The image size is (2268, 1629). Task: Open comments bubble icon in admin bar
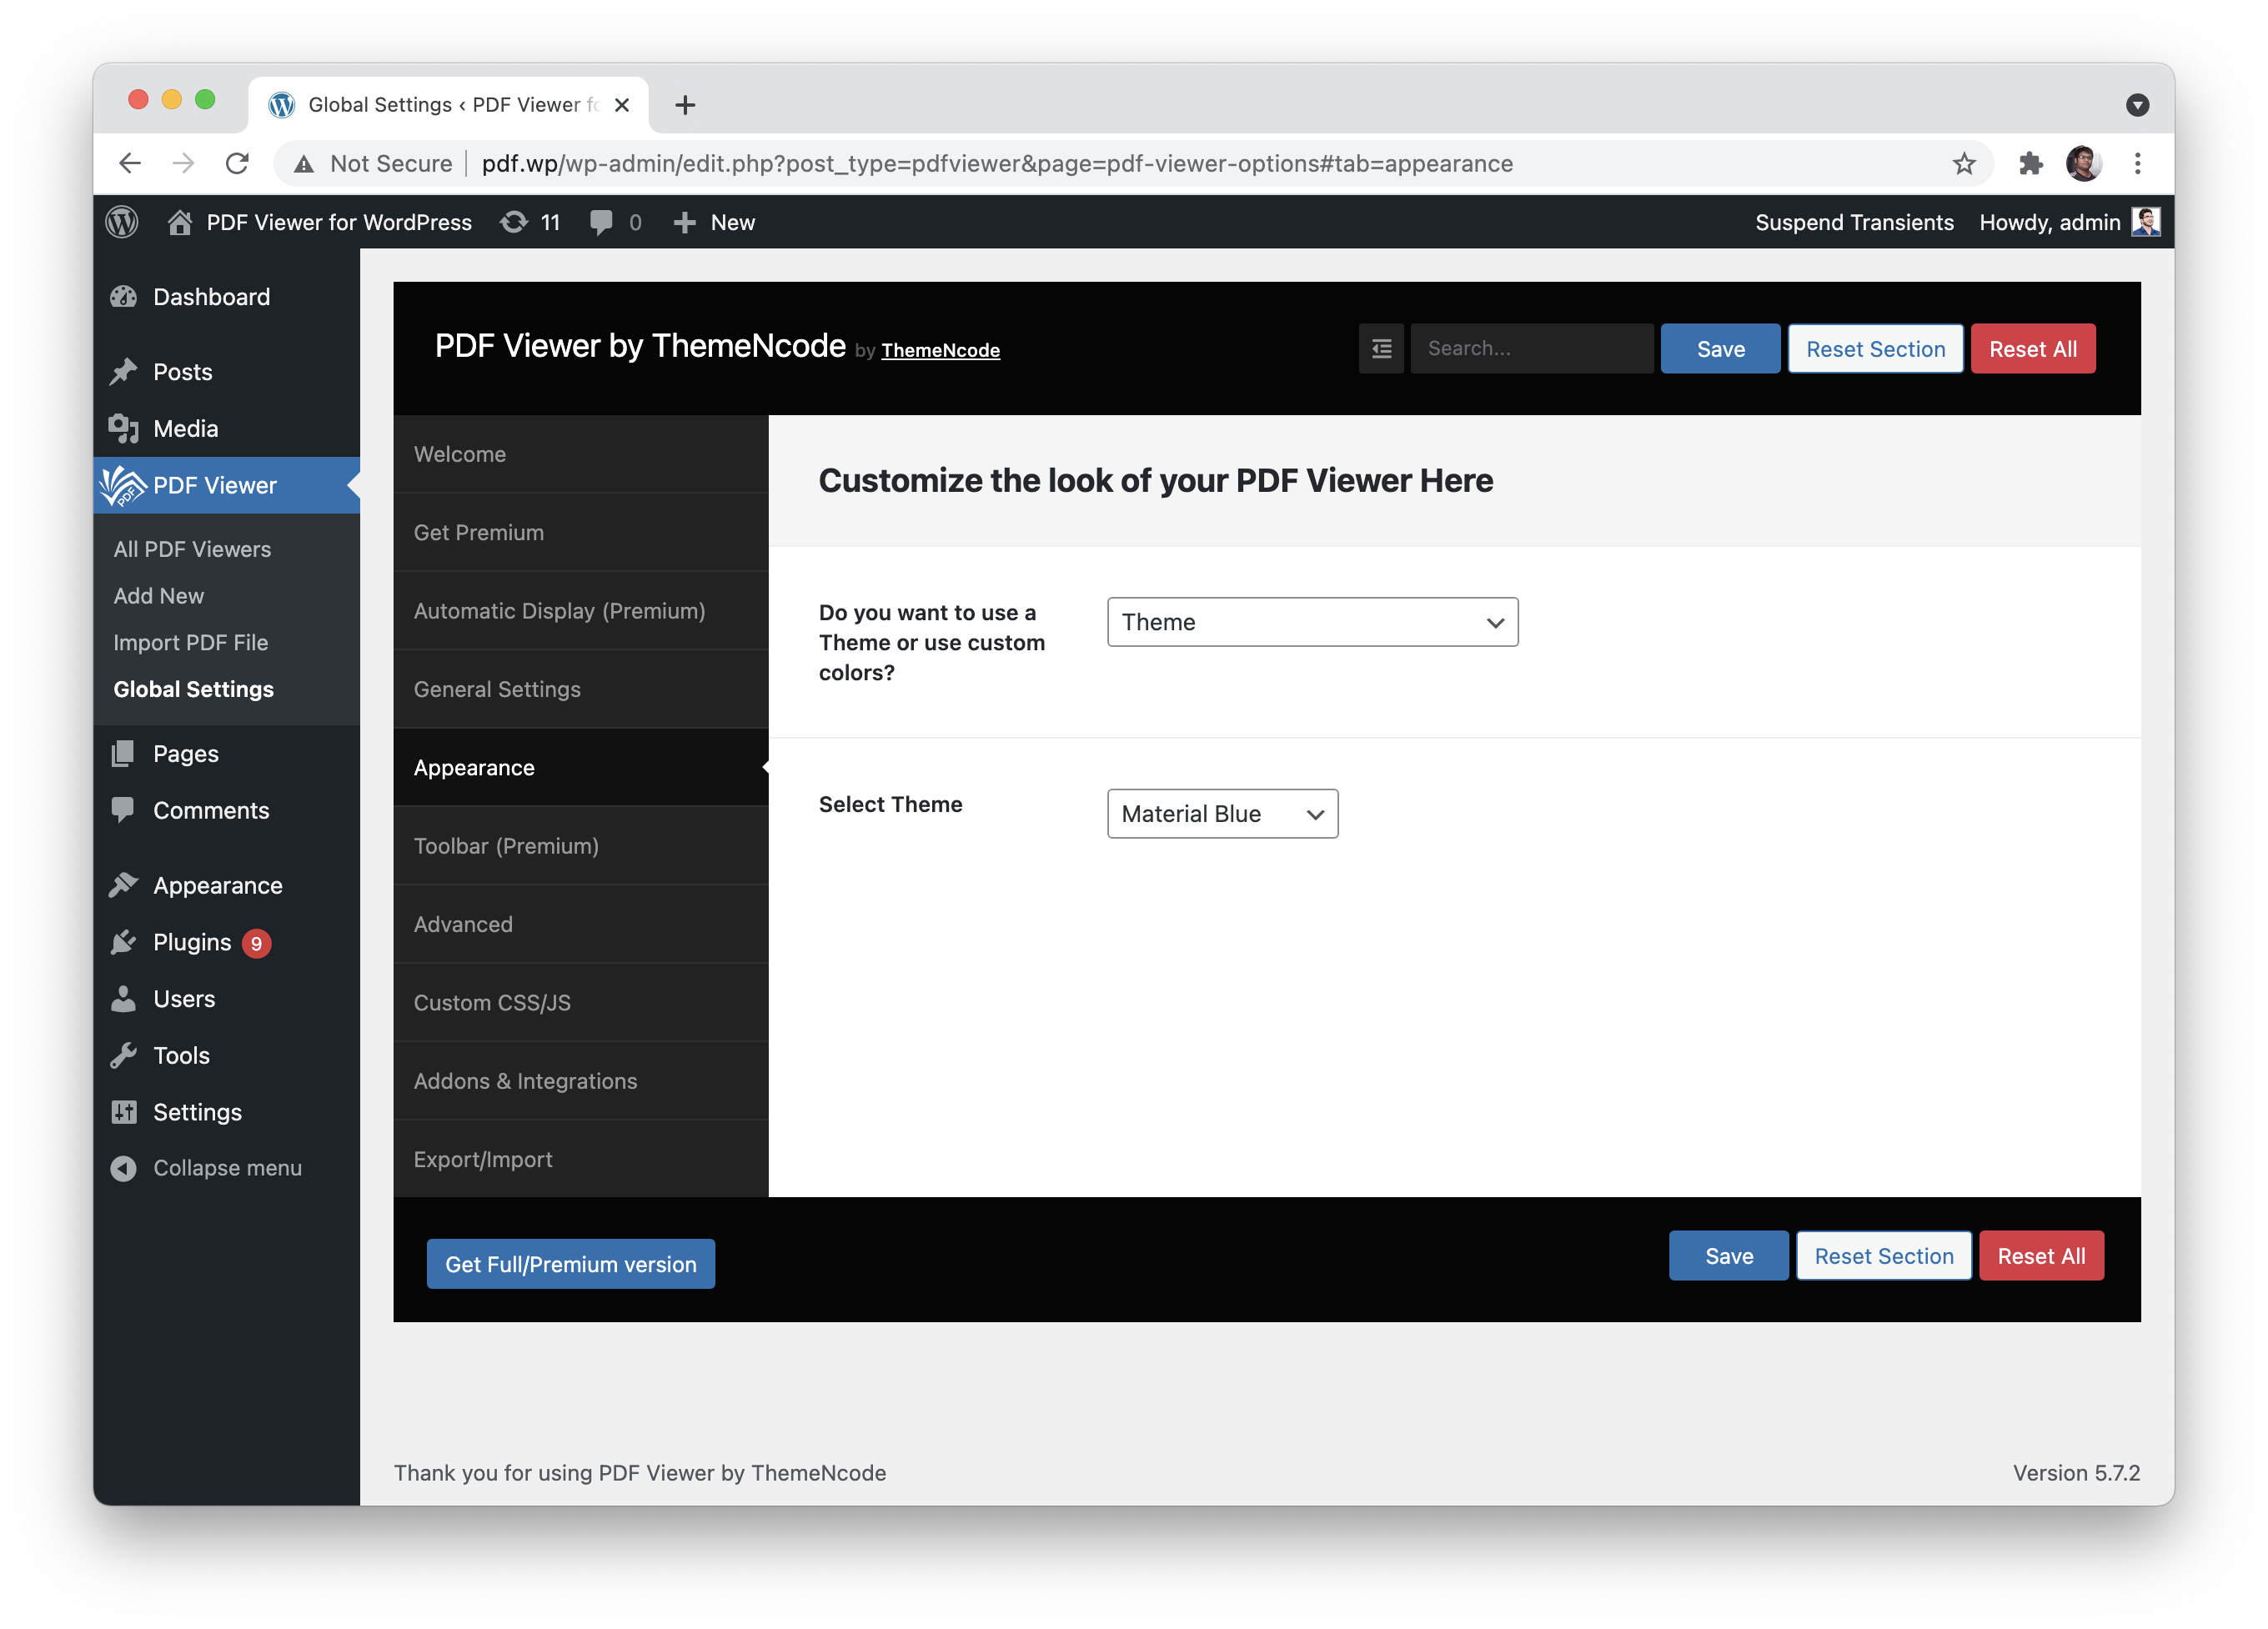pos(601,222)
